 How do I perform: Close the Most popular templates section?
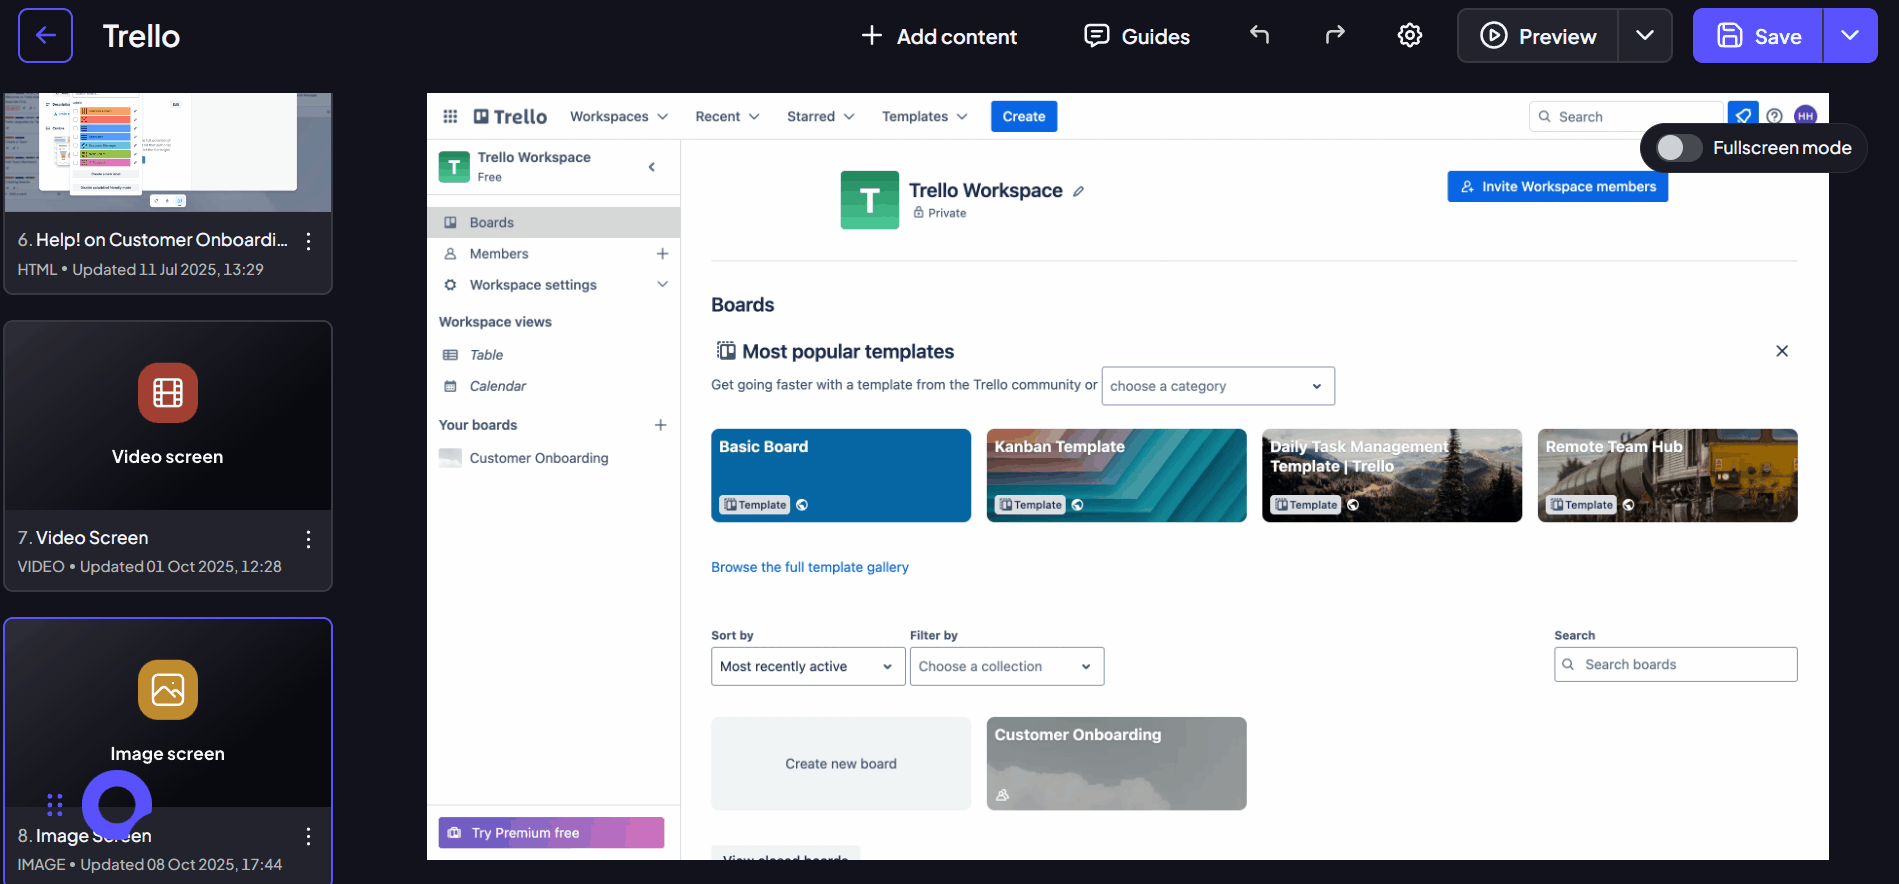(x=1782, y=351)
